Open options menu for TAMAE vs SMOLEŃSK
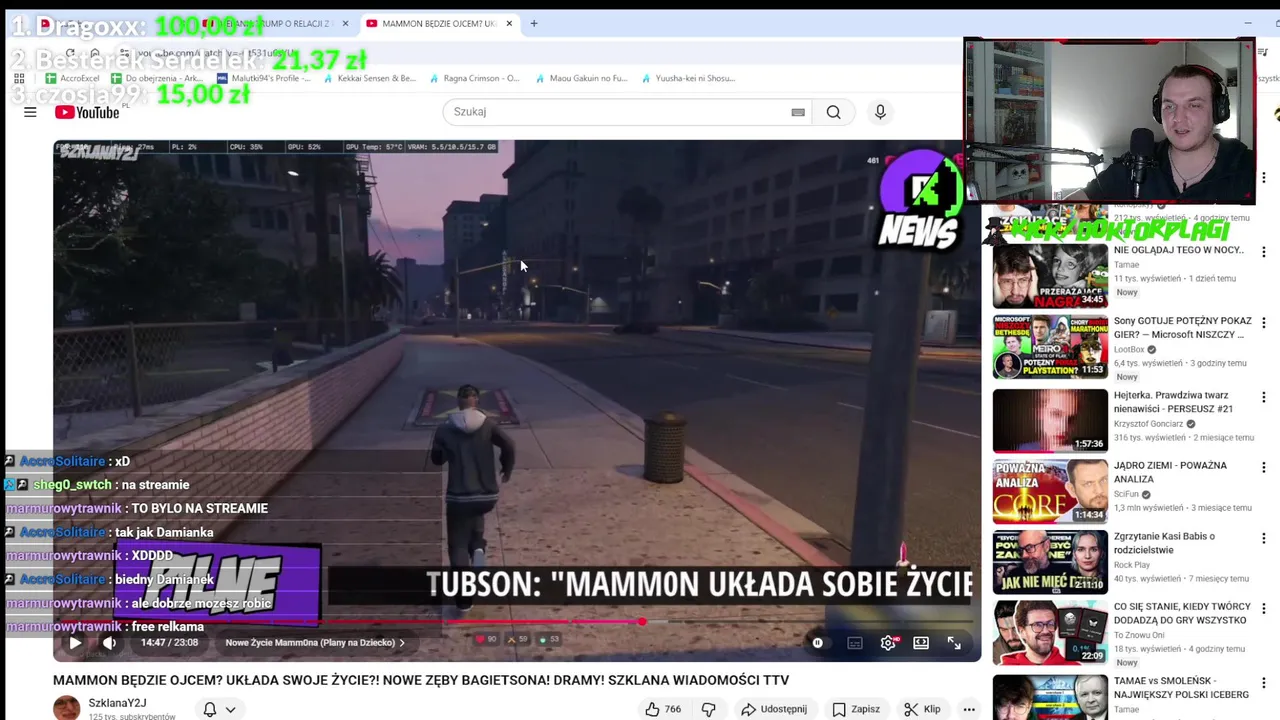 click(x=1263, y=682)
